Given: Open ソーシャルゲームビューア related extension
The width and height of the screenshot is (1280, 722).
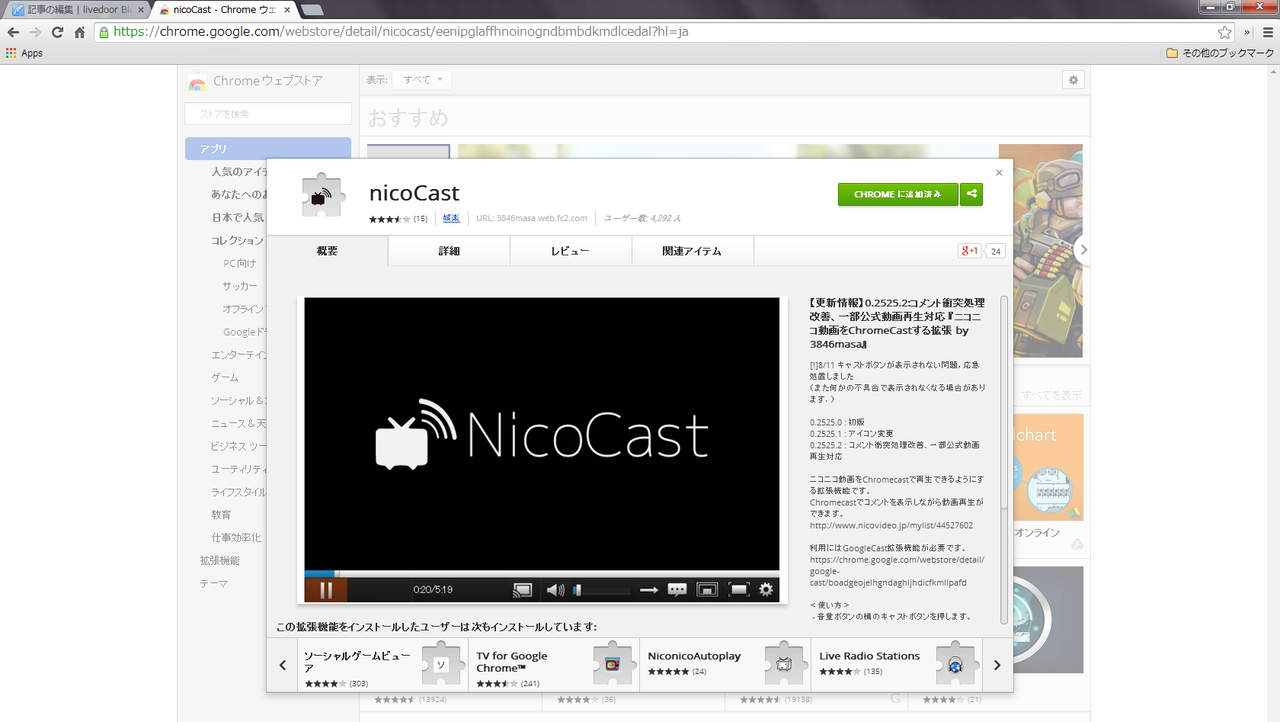Looking at the screenshot, I should click(381, 664).
